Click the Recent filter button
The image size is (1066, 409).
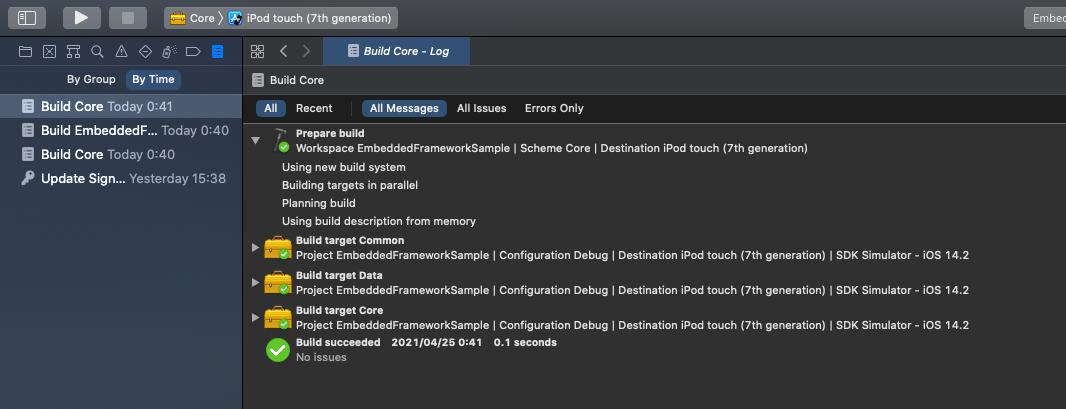[314, 108]
